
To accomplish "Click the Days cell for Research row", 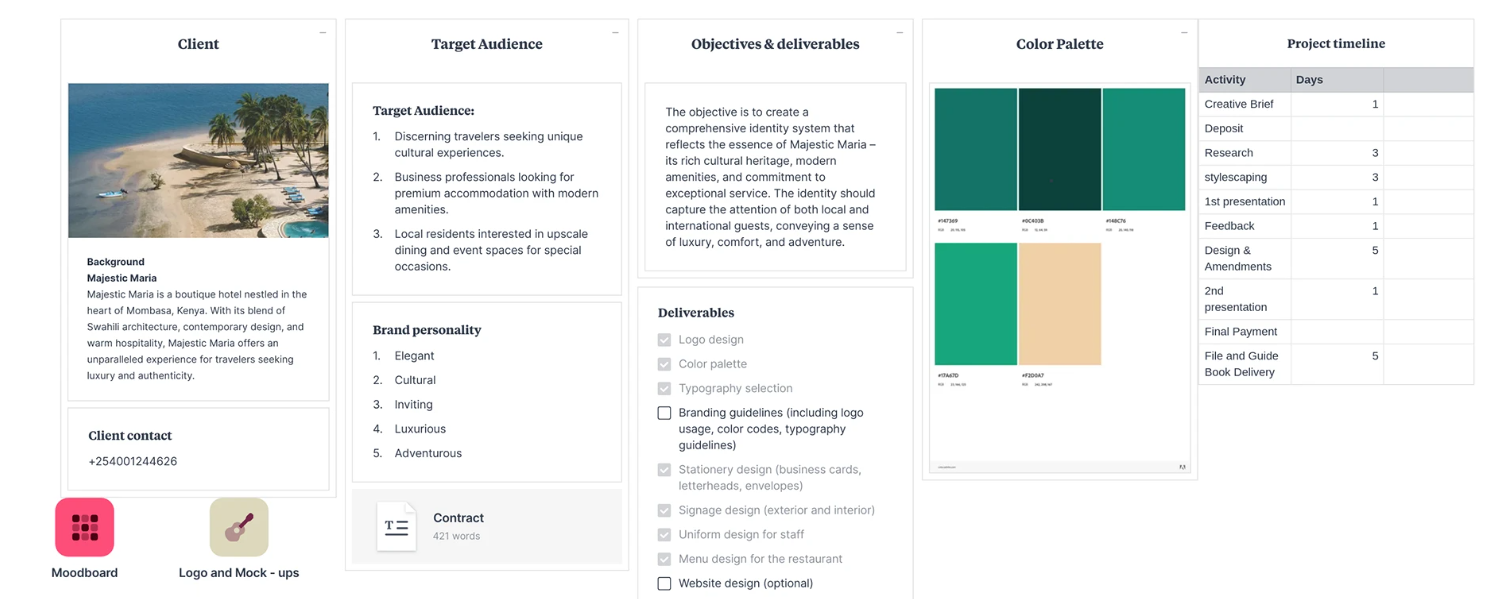I will [1336, 153].
